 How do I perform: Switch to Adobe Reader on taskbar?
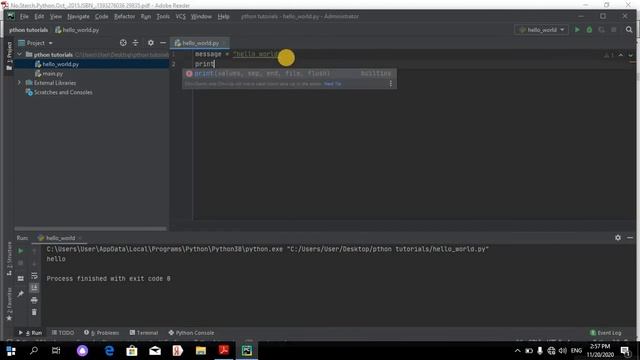point(224,351)
